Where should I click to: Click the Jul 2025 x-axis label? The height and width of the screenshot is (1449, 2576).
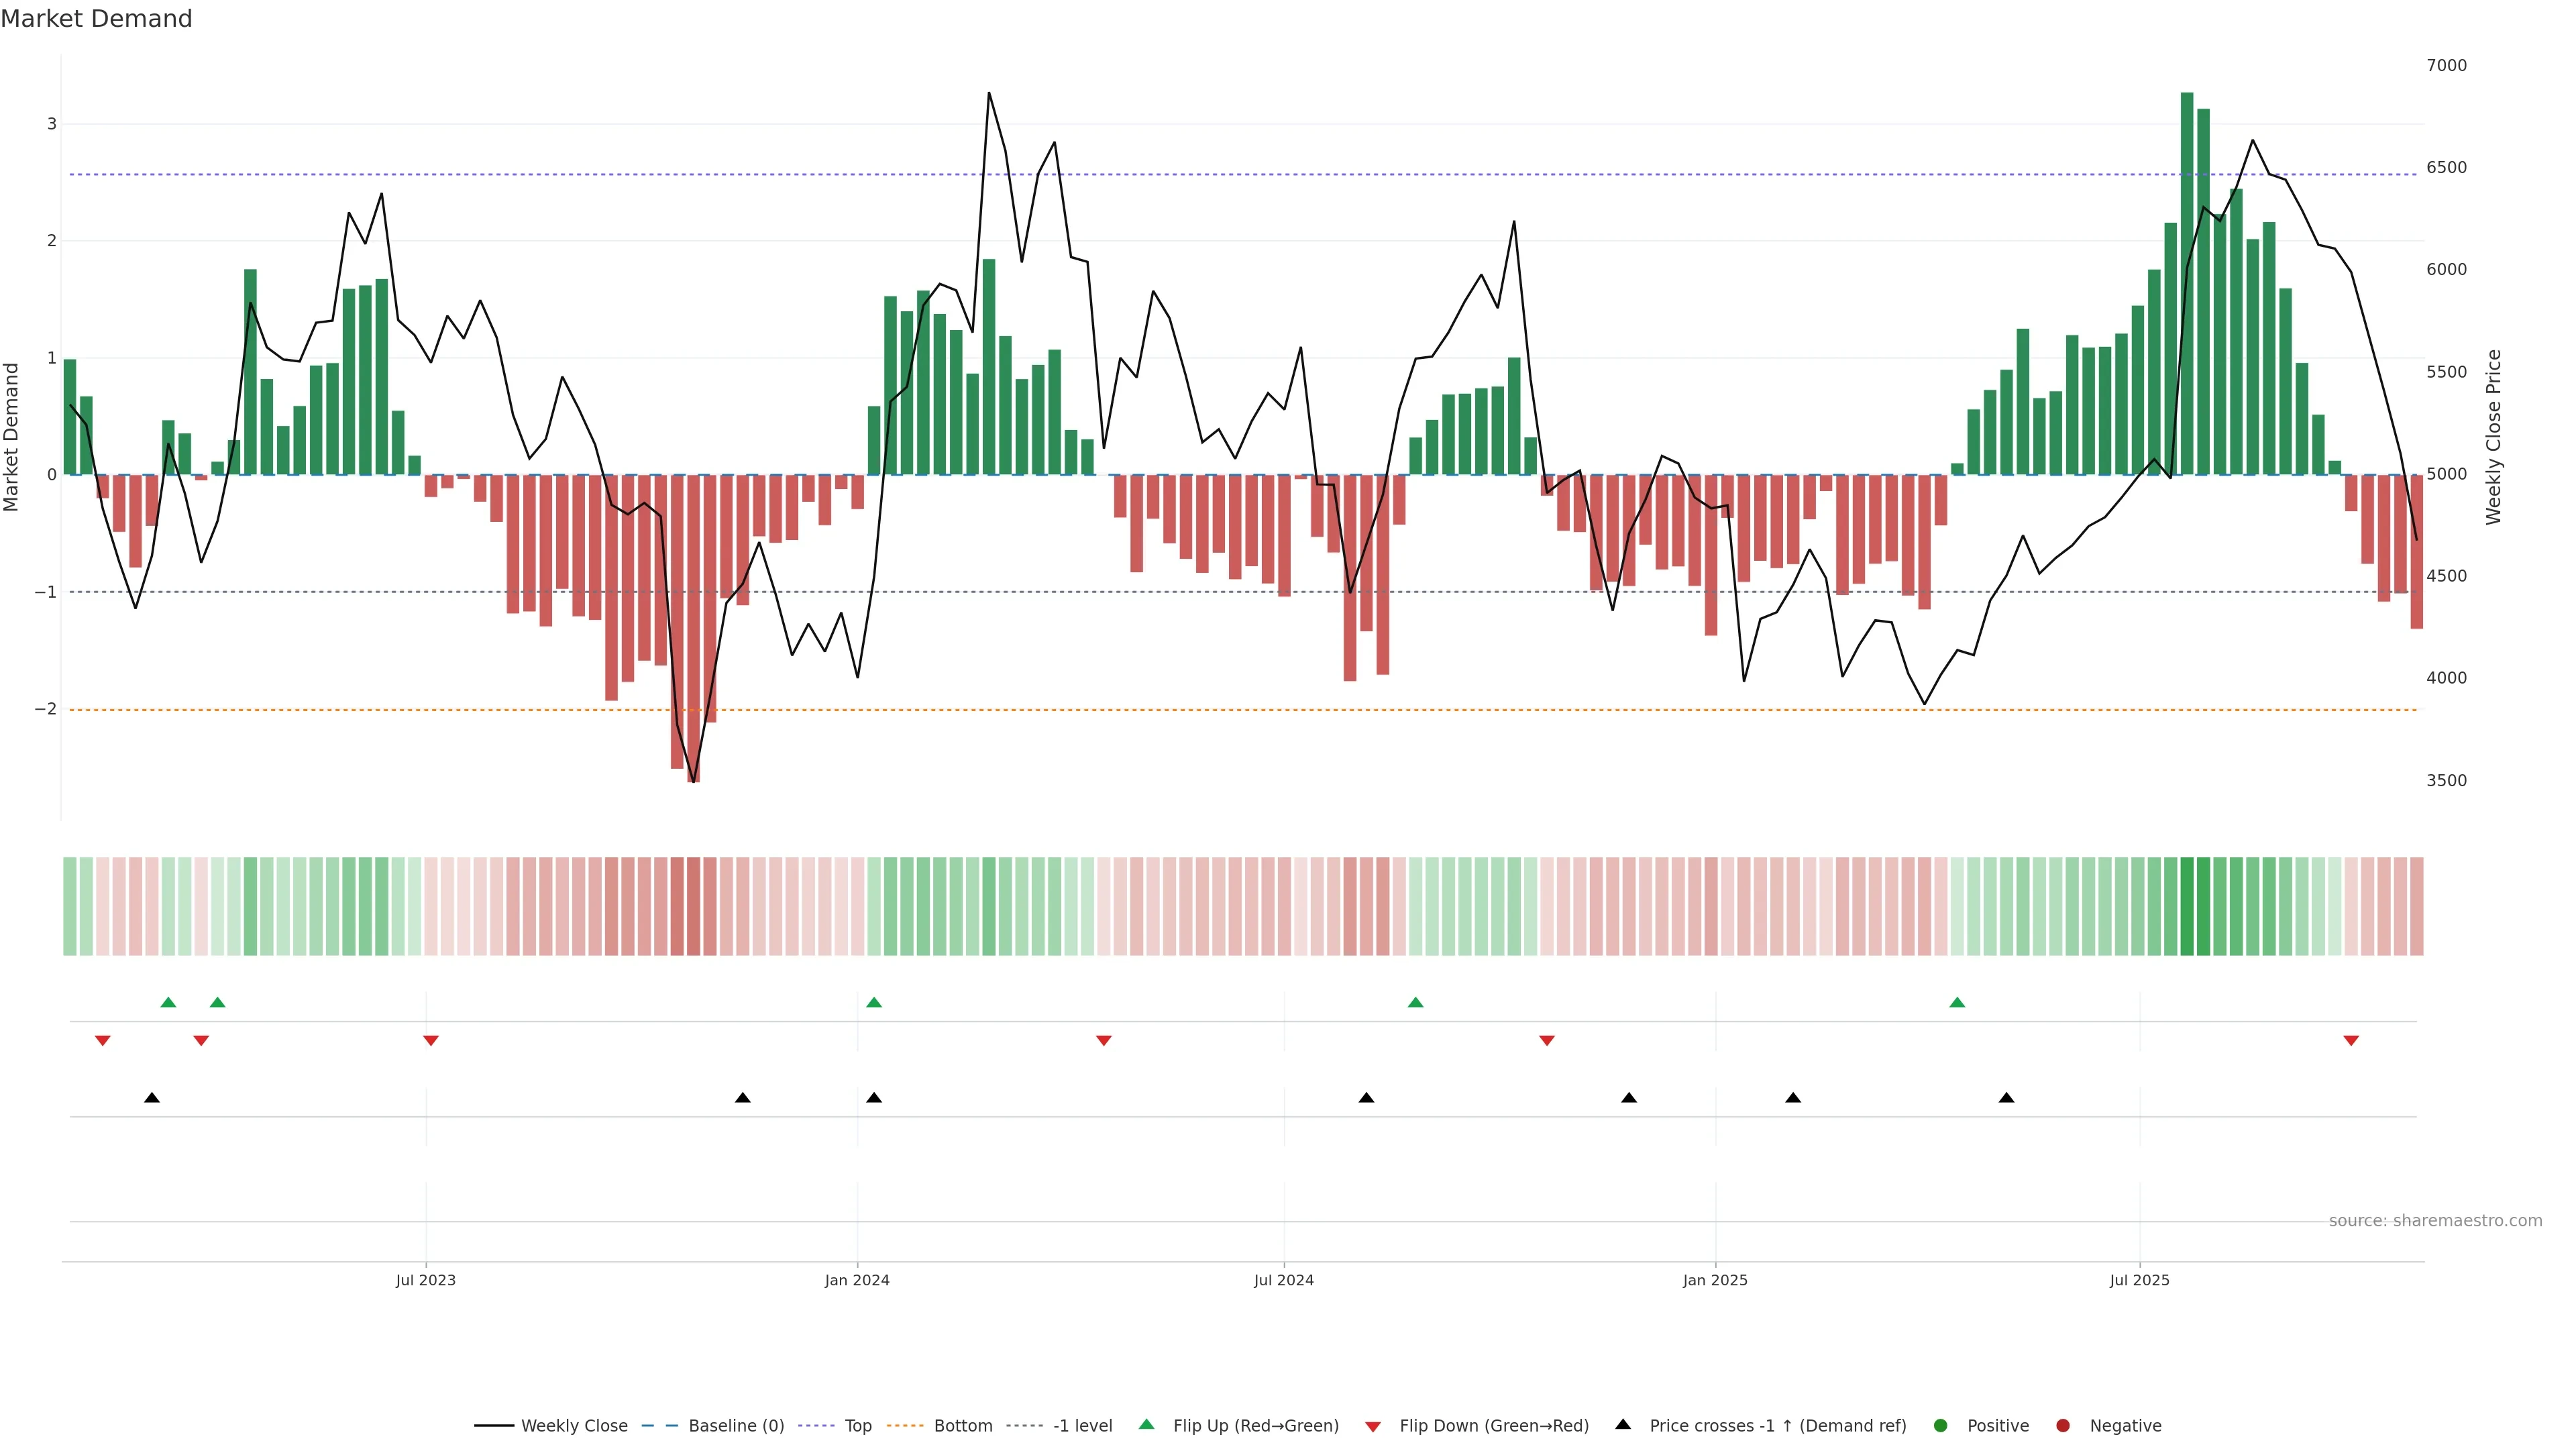[x=2139, y=1280]
